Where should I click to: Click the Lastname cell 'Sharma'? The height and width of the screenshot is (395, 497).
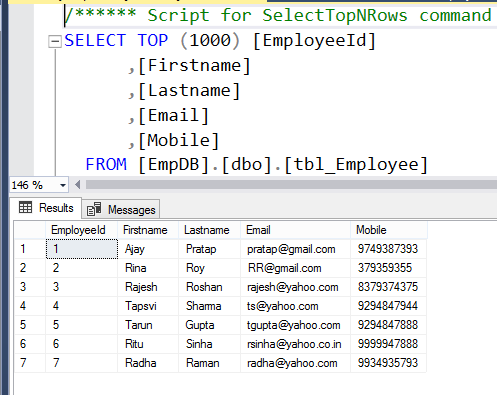(x=209, y=306)
